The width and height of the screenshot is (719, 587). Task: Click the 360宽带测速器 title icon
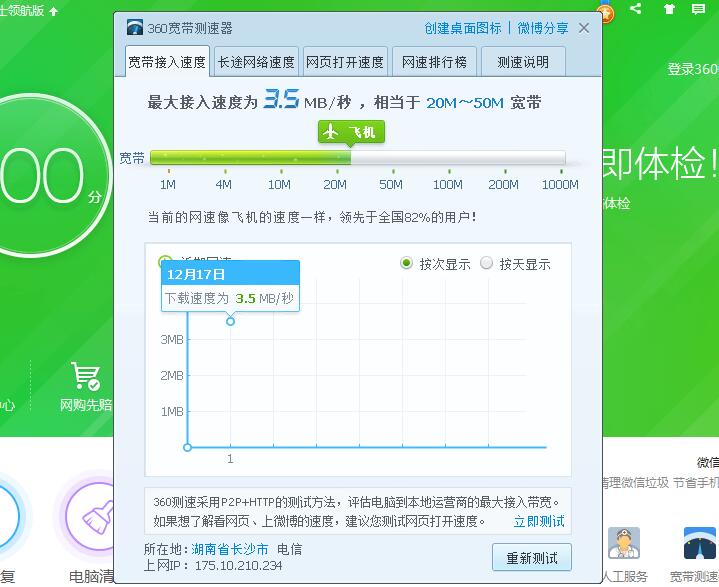pyautogui.click(x=135, y=28)
